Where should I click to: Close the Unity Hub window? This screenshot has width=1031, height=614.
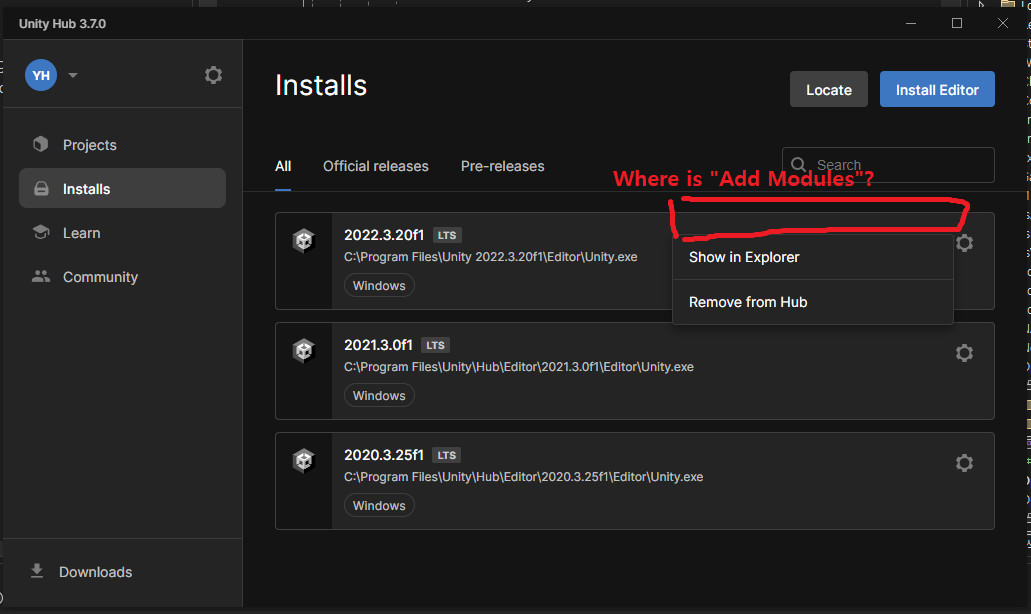pos(1003,23)
